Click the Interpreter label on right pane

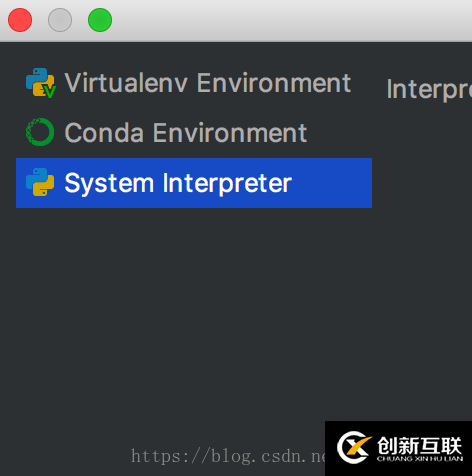429,89
